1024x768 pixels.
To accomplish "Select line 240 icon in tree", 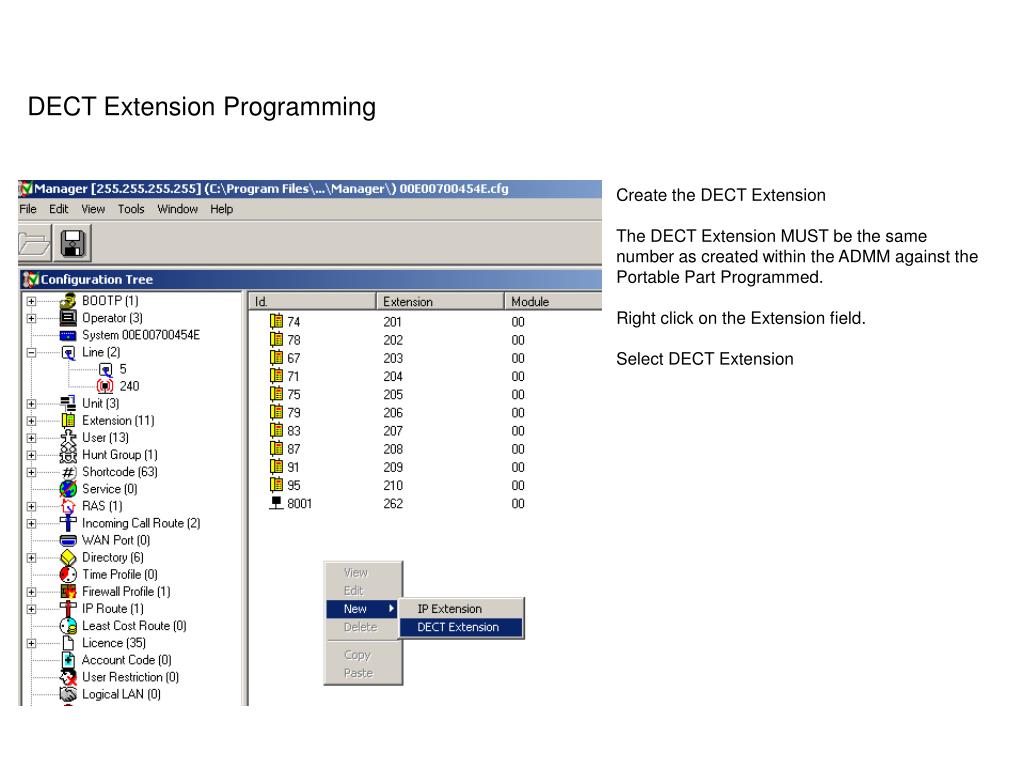I will (x=105, y=387).
